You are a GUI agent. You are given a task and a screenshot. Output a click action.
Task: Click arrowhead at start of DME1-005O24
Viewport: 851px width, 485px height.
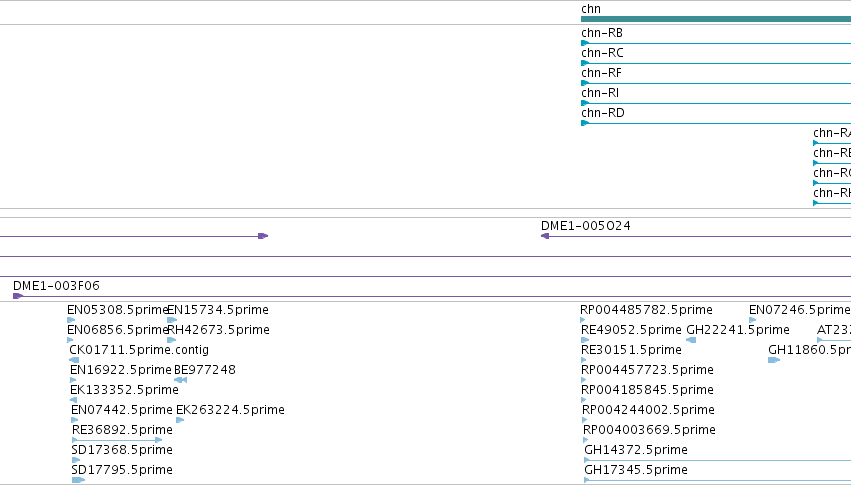click(545, 236)
